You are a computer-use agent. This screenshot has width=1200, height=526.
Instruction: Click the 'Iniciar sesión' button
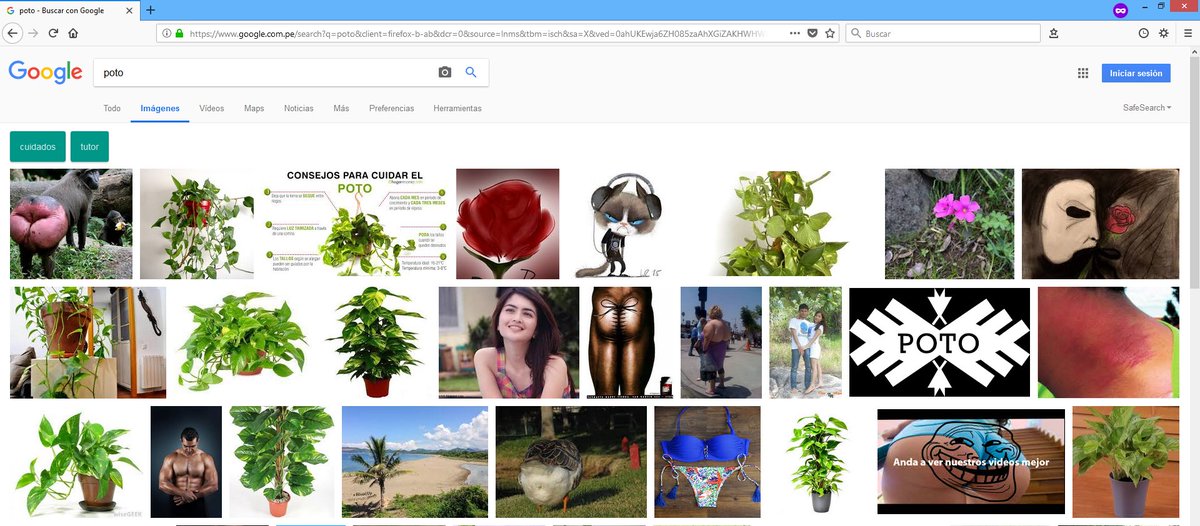tap(1136, 73)
